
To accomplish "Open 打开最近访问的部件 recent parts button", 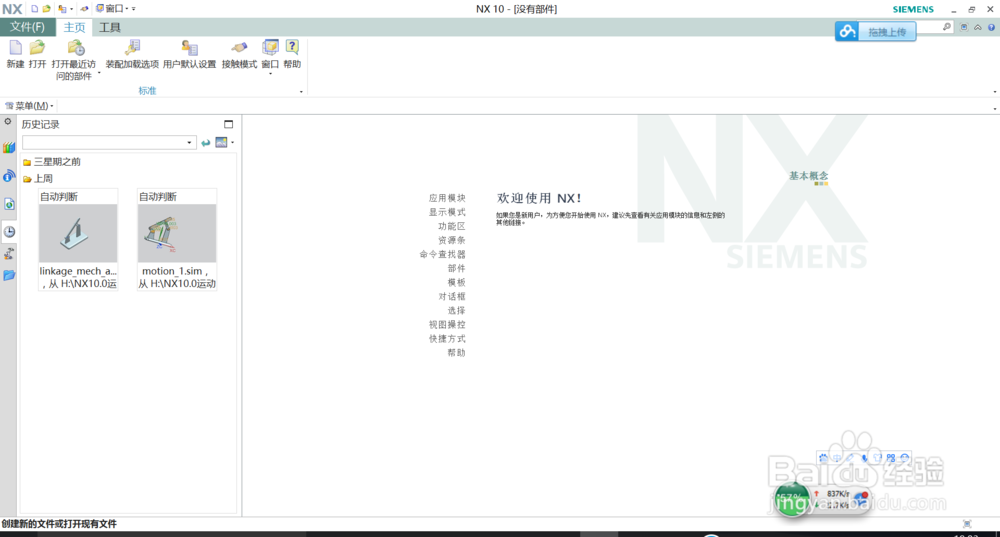I will (74, 60).
